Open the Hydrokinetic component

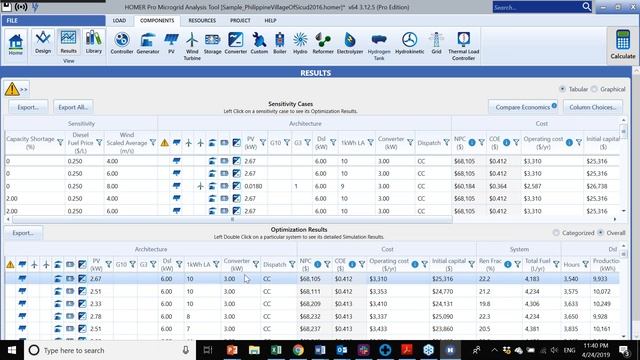(409, 43)
